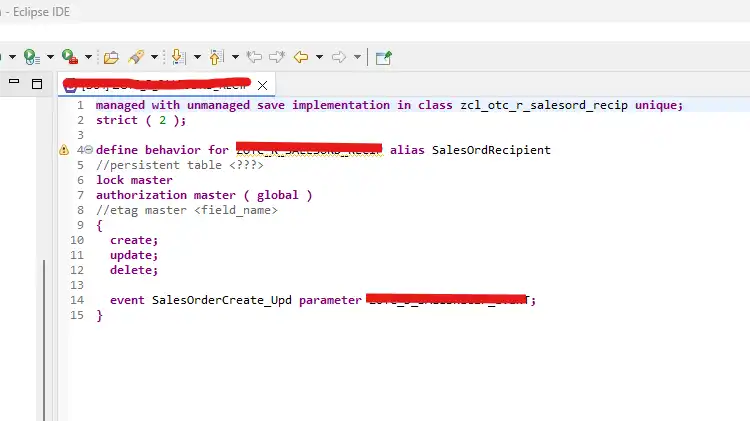Open the External Tools dropdown arrow
The width and height of the screenshot is (750, 421).
pos(88,57)
